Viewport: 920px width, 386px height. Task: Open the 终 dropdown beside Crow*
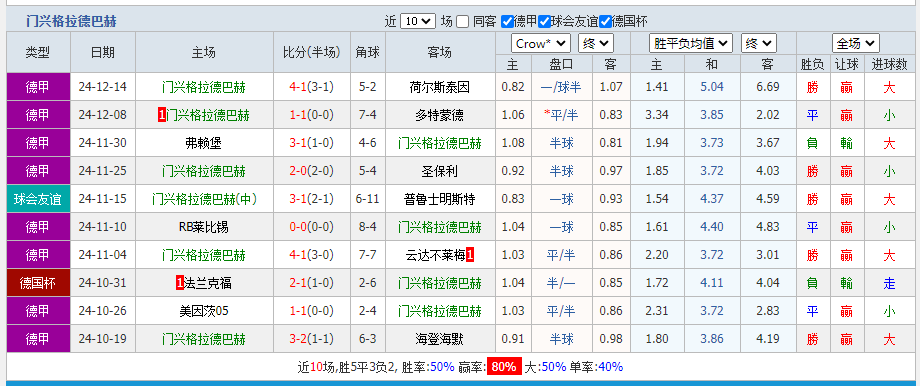pyautogui.click(x=596, y=43)
